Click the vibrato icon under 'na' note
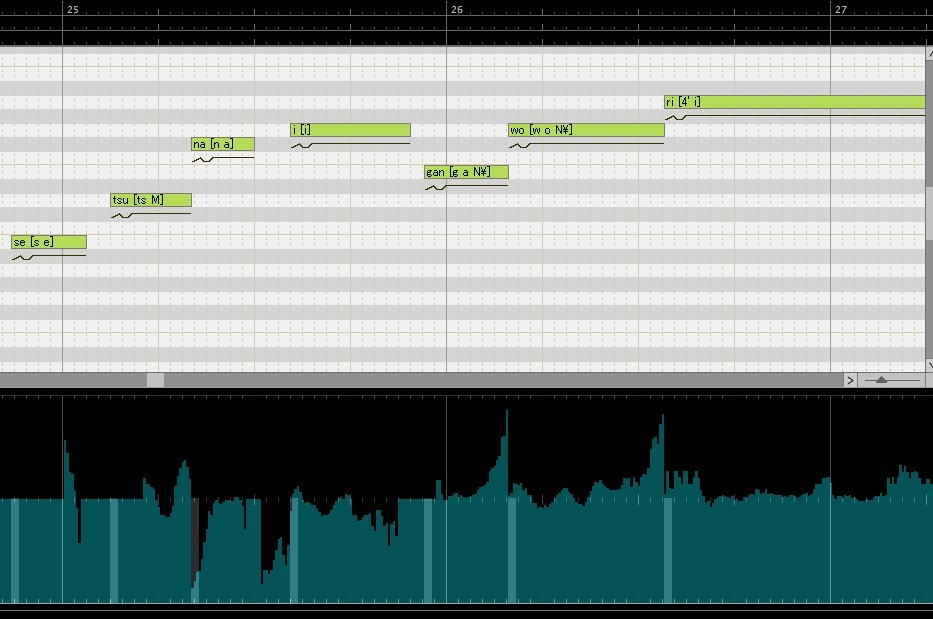933x619 pixels. coord(203,160)
